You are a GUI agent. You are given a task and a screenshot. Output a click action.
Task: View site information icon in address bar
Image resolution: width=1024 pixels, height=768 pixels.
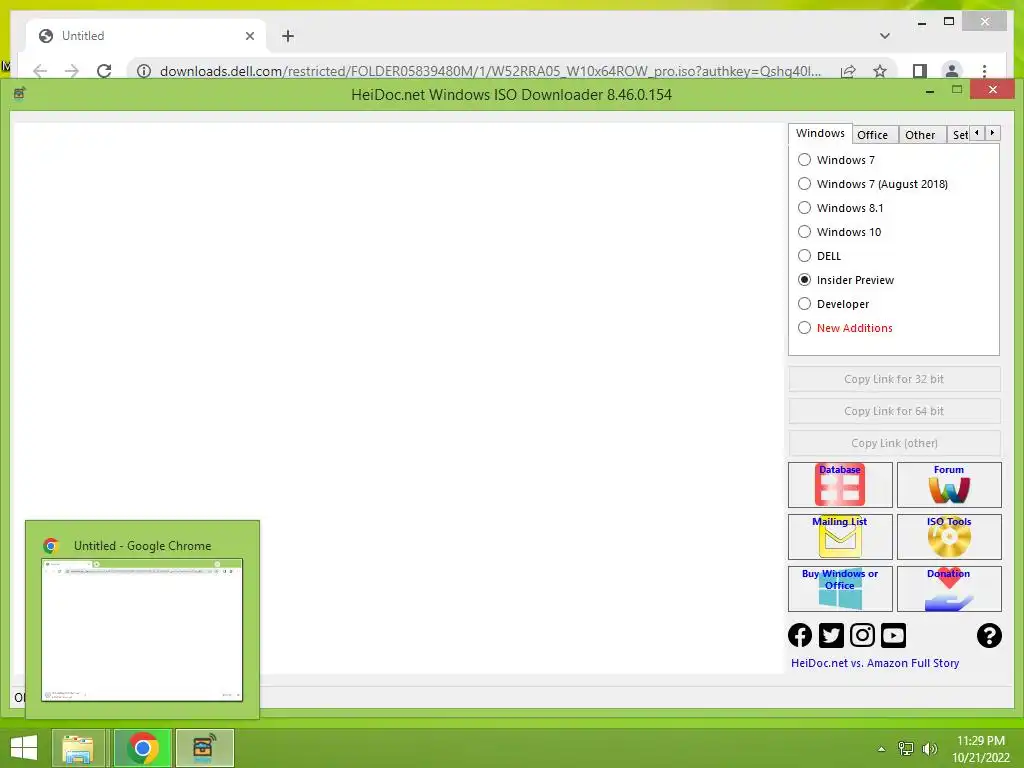tap(144, 71)
